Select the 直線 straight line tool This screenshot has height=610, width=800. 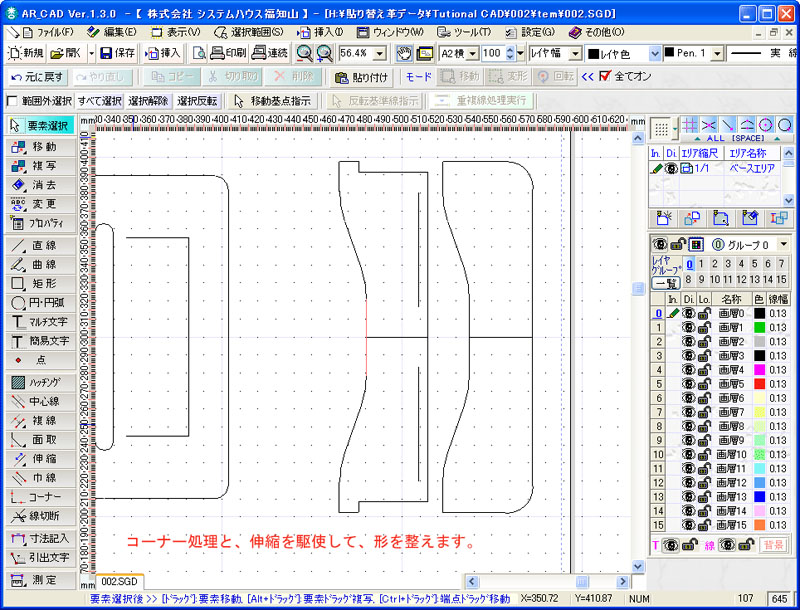[x=41, y=245]
